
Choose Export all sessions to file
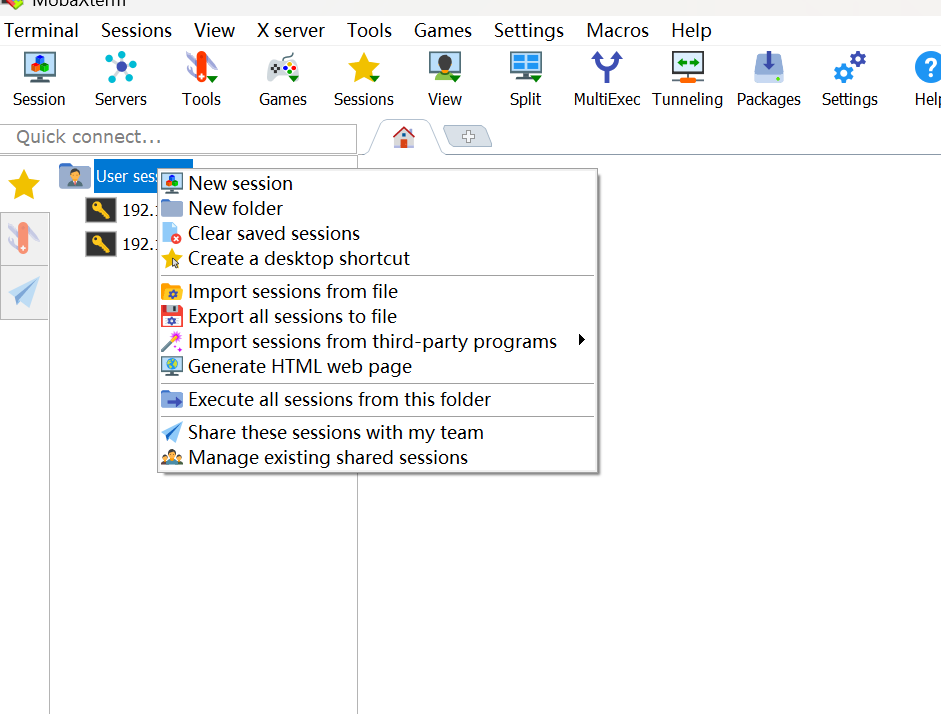(377, 316)
